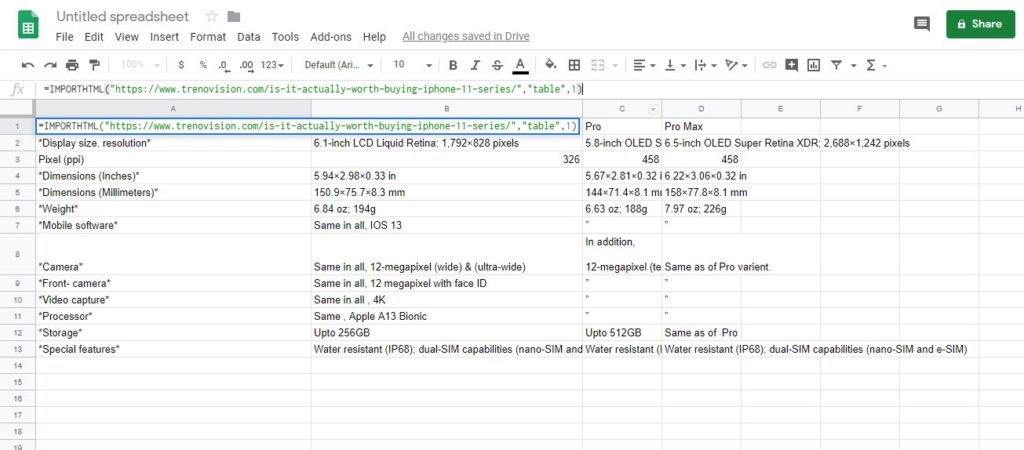Open the font size 10 dropdown

click(413, 65)
